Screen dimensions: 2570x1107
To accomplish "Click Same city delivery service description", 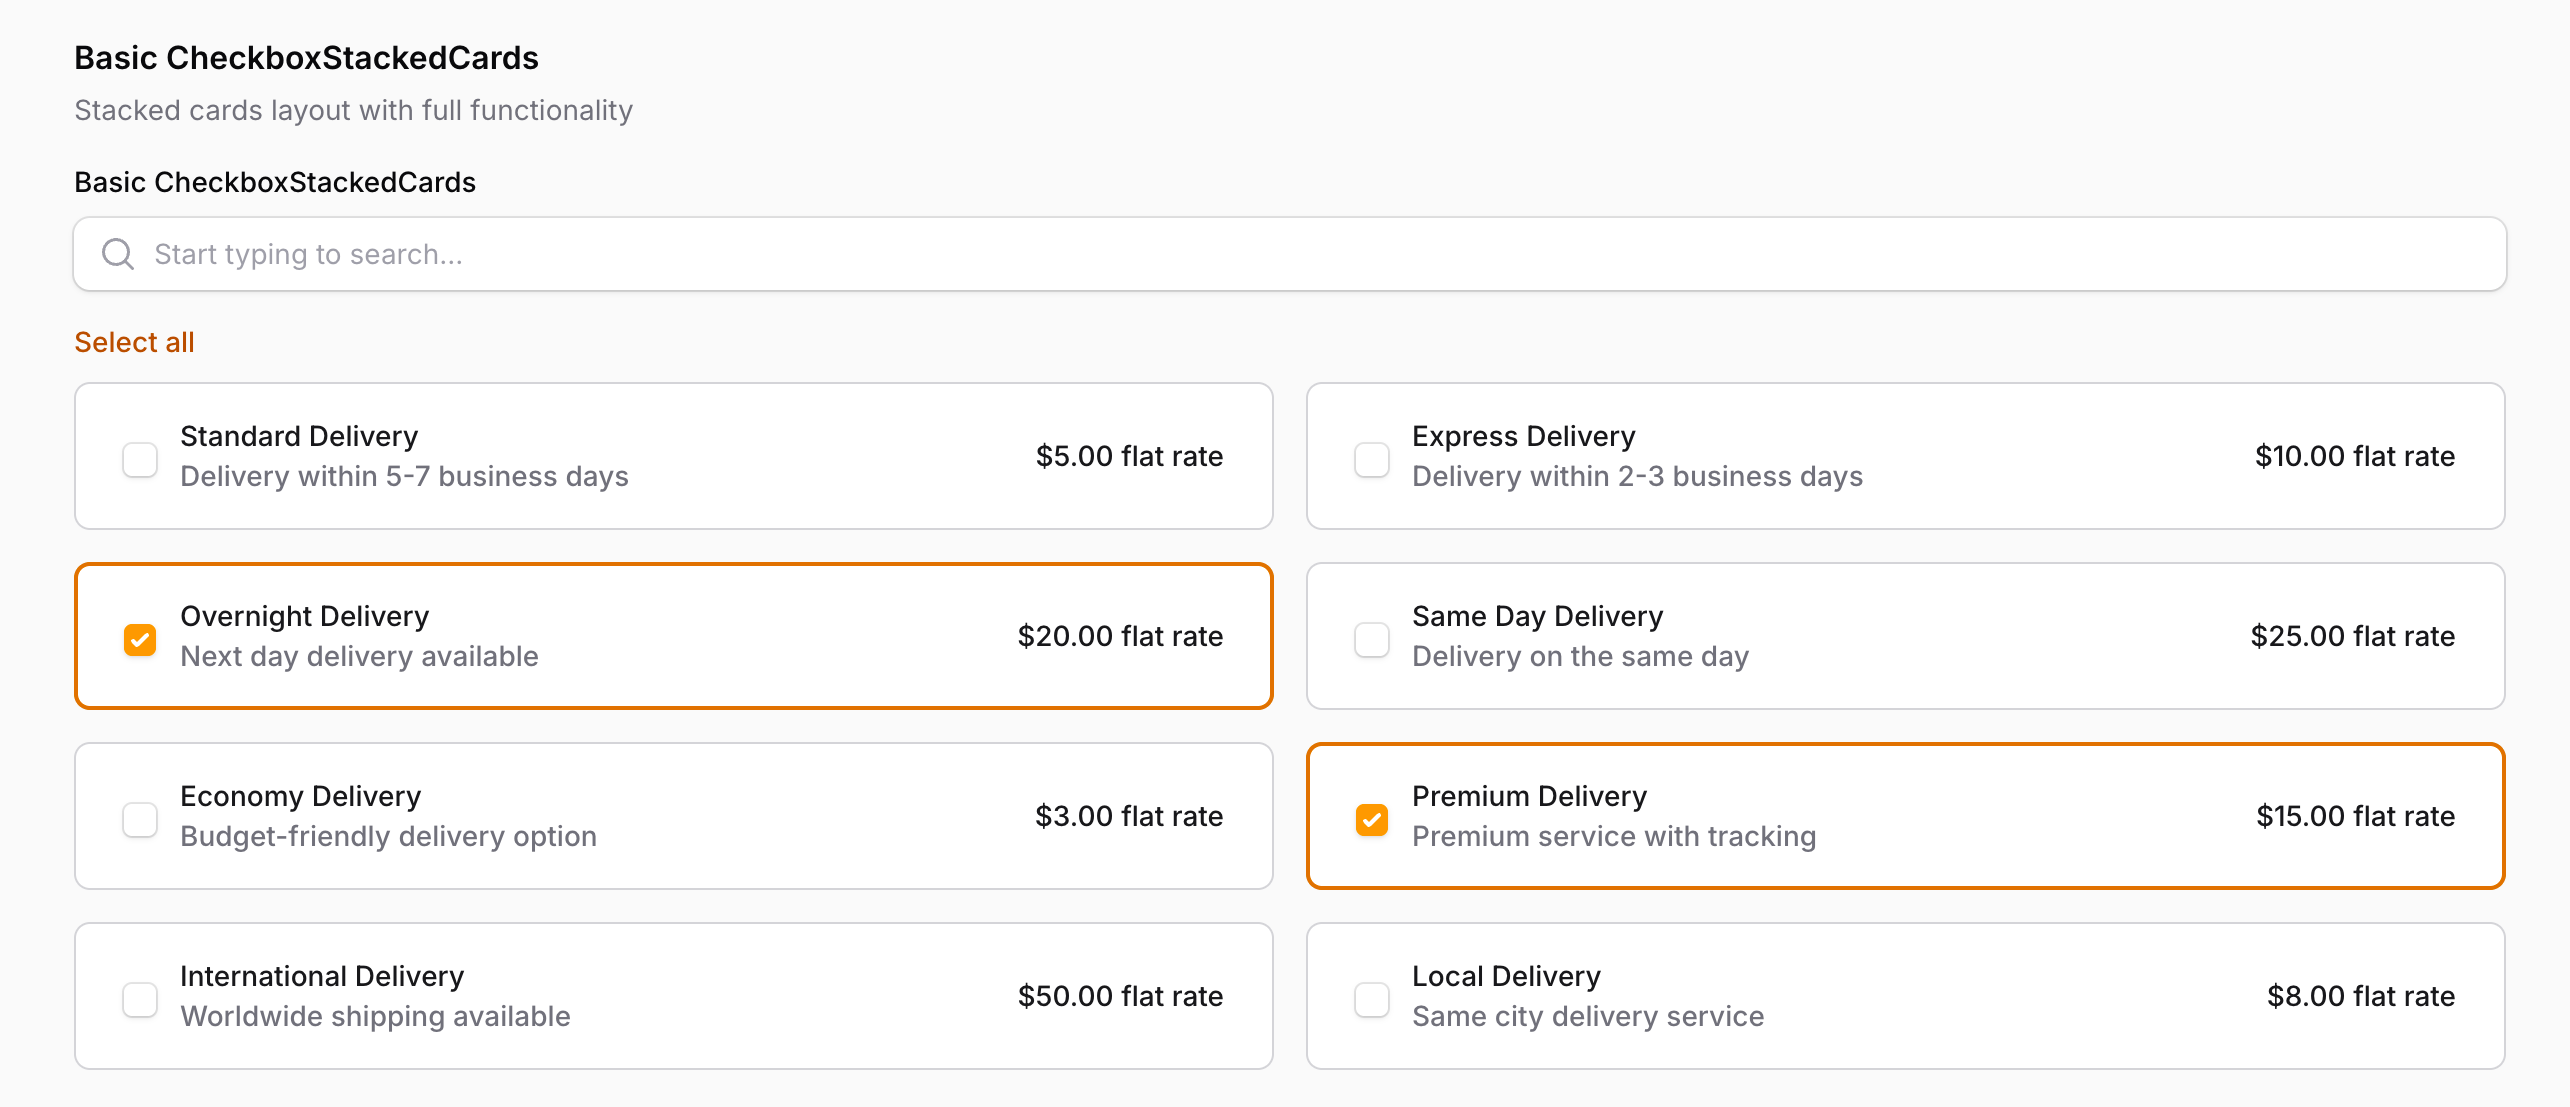I will pos(1587,1016).
